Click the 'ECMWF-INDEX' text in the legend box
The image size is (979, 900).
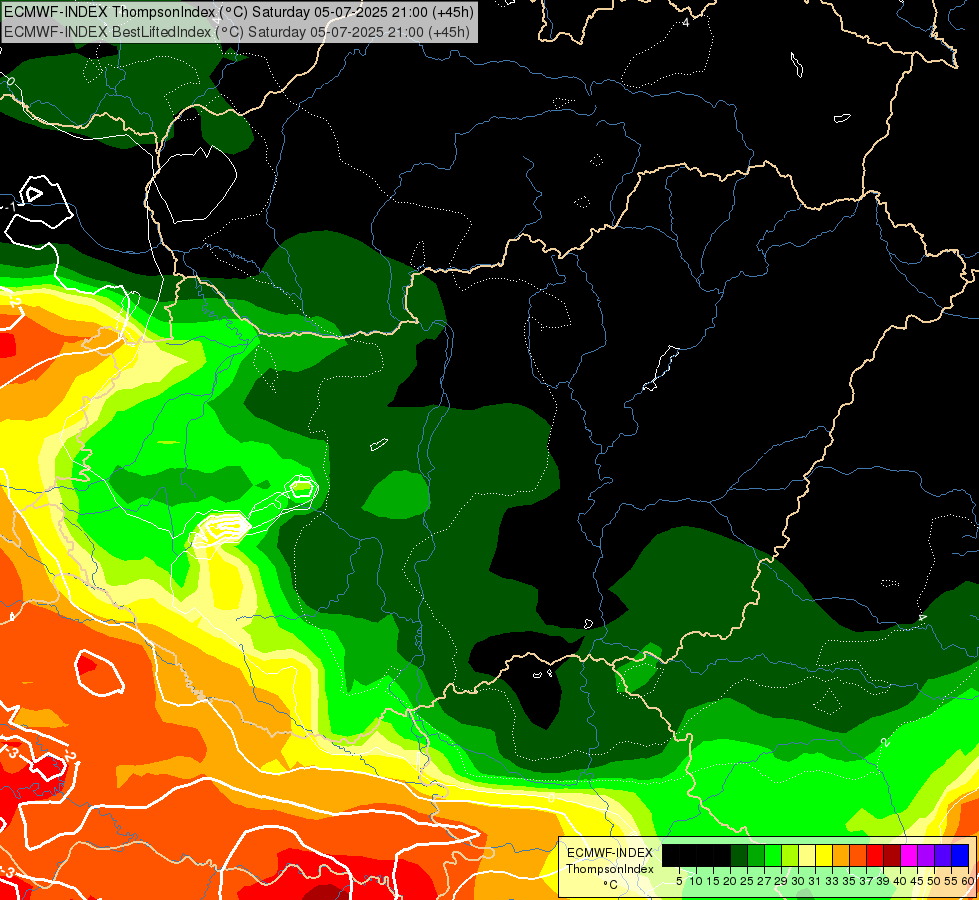[x=610, y=853]
